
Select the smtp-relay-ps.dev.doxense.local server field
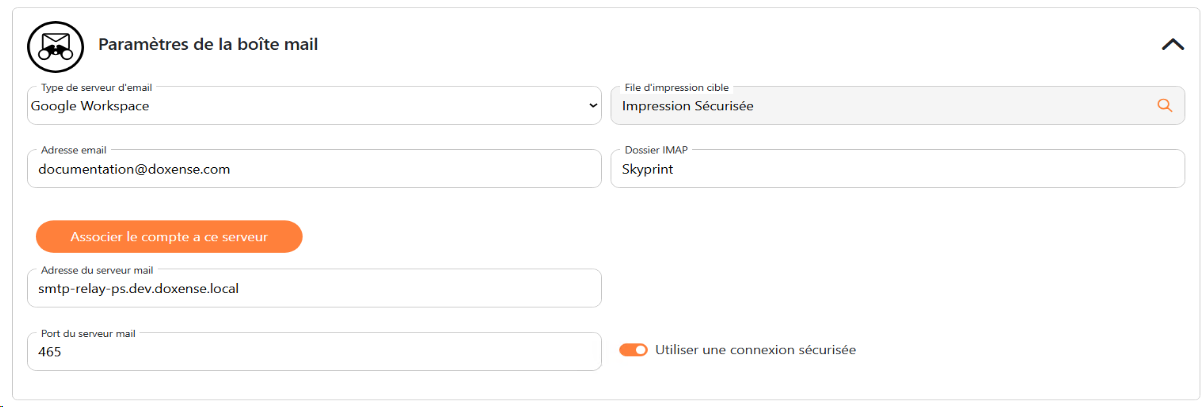314,288
